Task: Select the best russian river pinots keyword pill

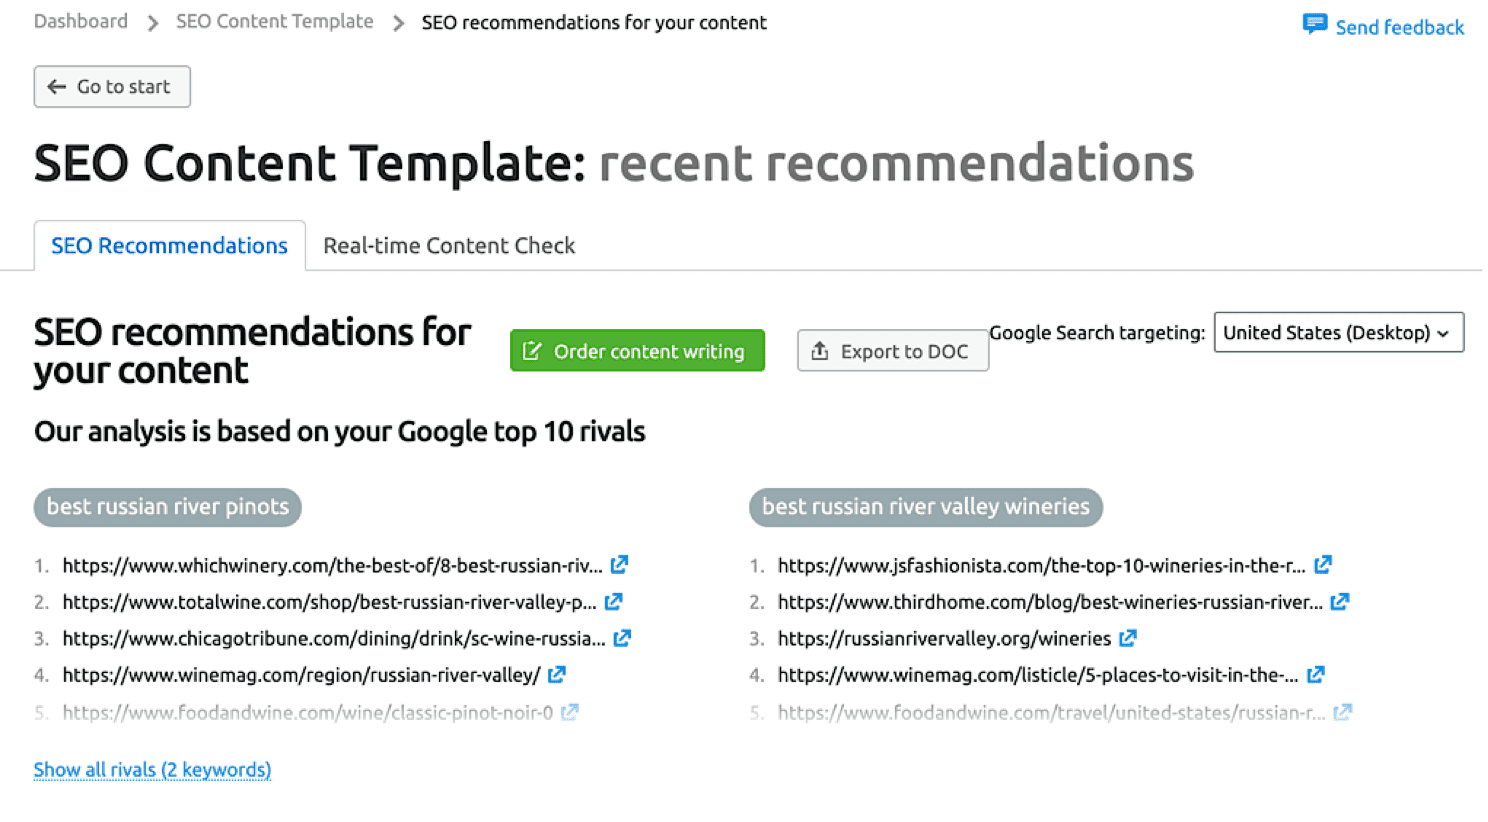Action: click(167, 507)
